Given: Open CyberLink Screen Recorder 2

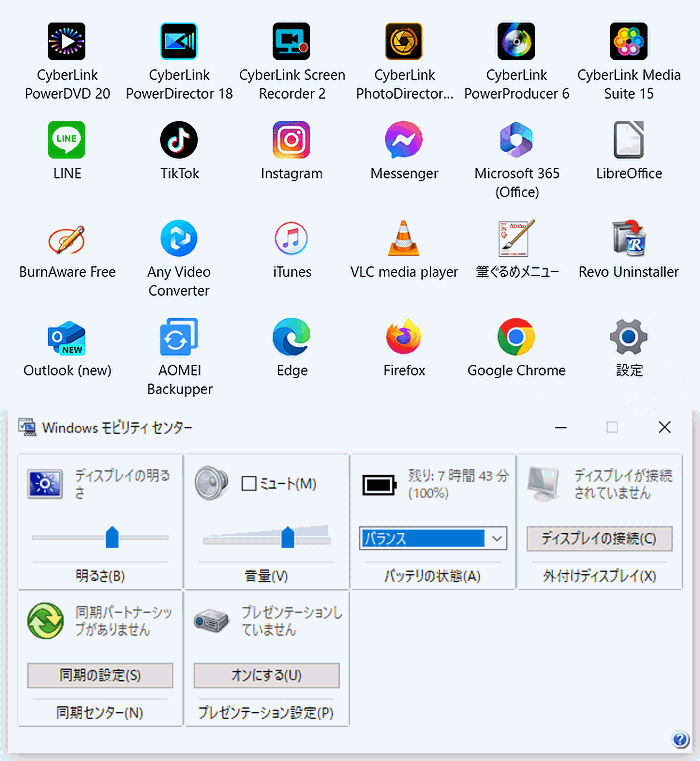Looking at the screenshot, I should pyautogui.click(x=292, y=42).
